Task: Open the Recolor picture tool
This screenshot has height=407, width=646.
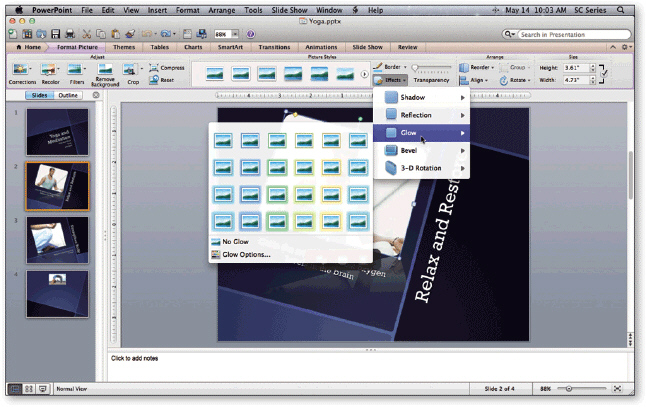Action: (x=50, y=74)
